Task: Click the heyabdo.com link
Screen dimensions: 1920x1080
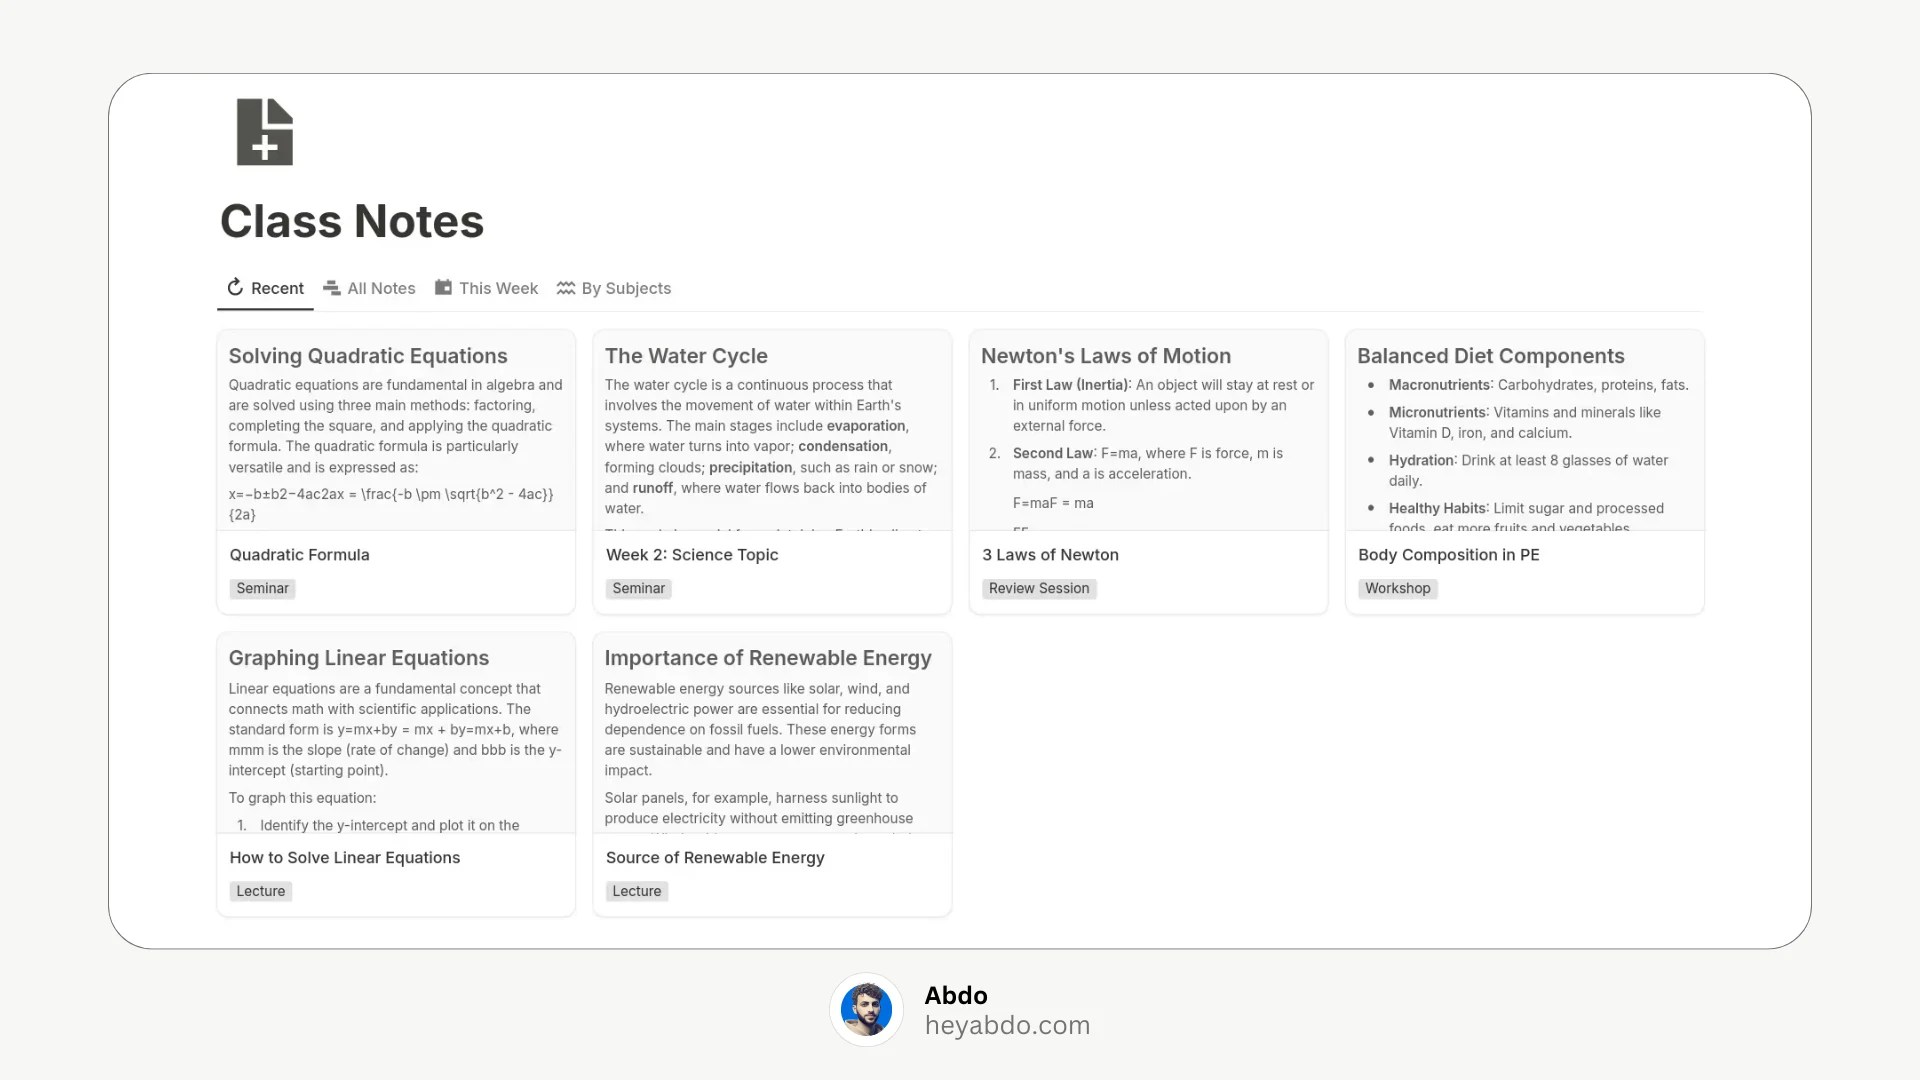Action: pos(1007,1025)
